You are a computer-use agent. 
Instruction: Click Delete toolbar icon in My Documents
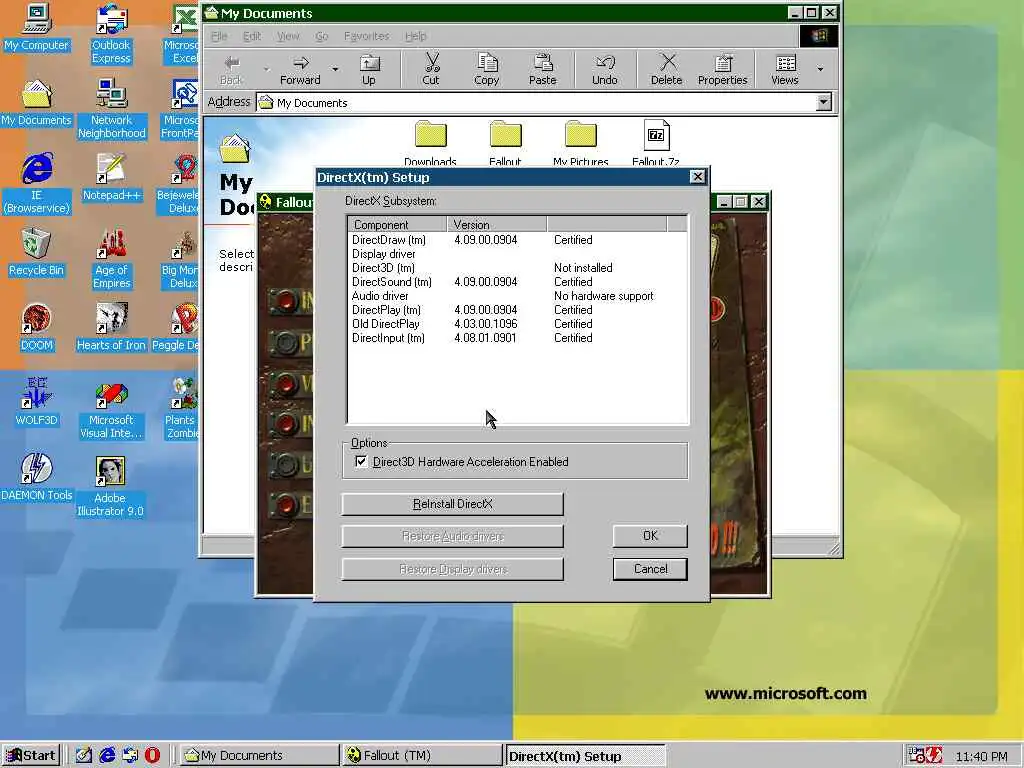(666, 70)
